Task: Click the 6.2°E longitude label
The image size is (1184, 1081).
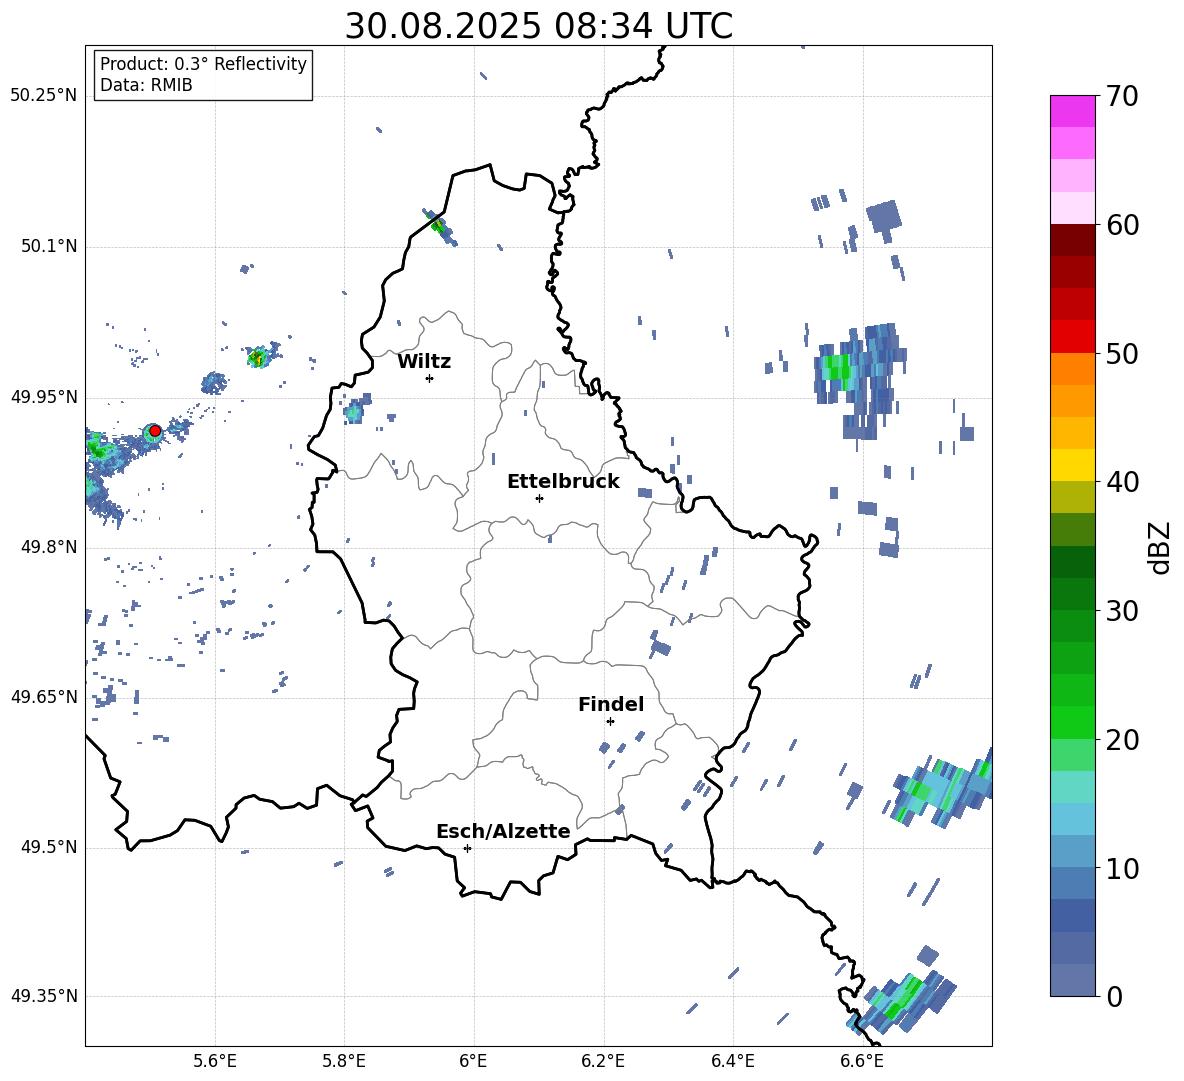Action: click(x=603, y=1061)
